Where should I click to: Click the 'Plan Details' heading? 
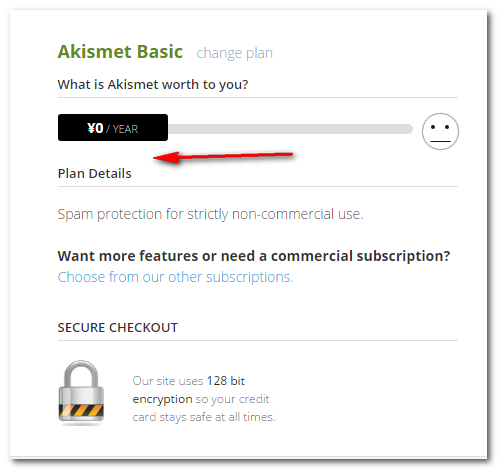click(95, 174)
